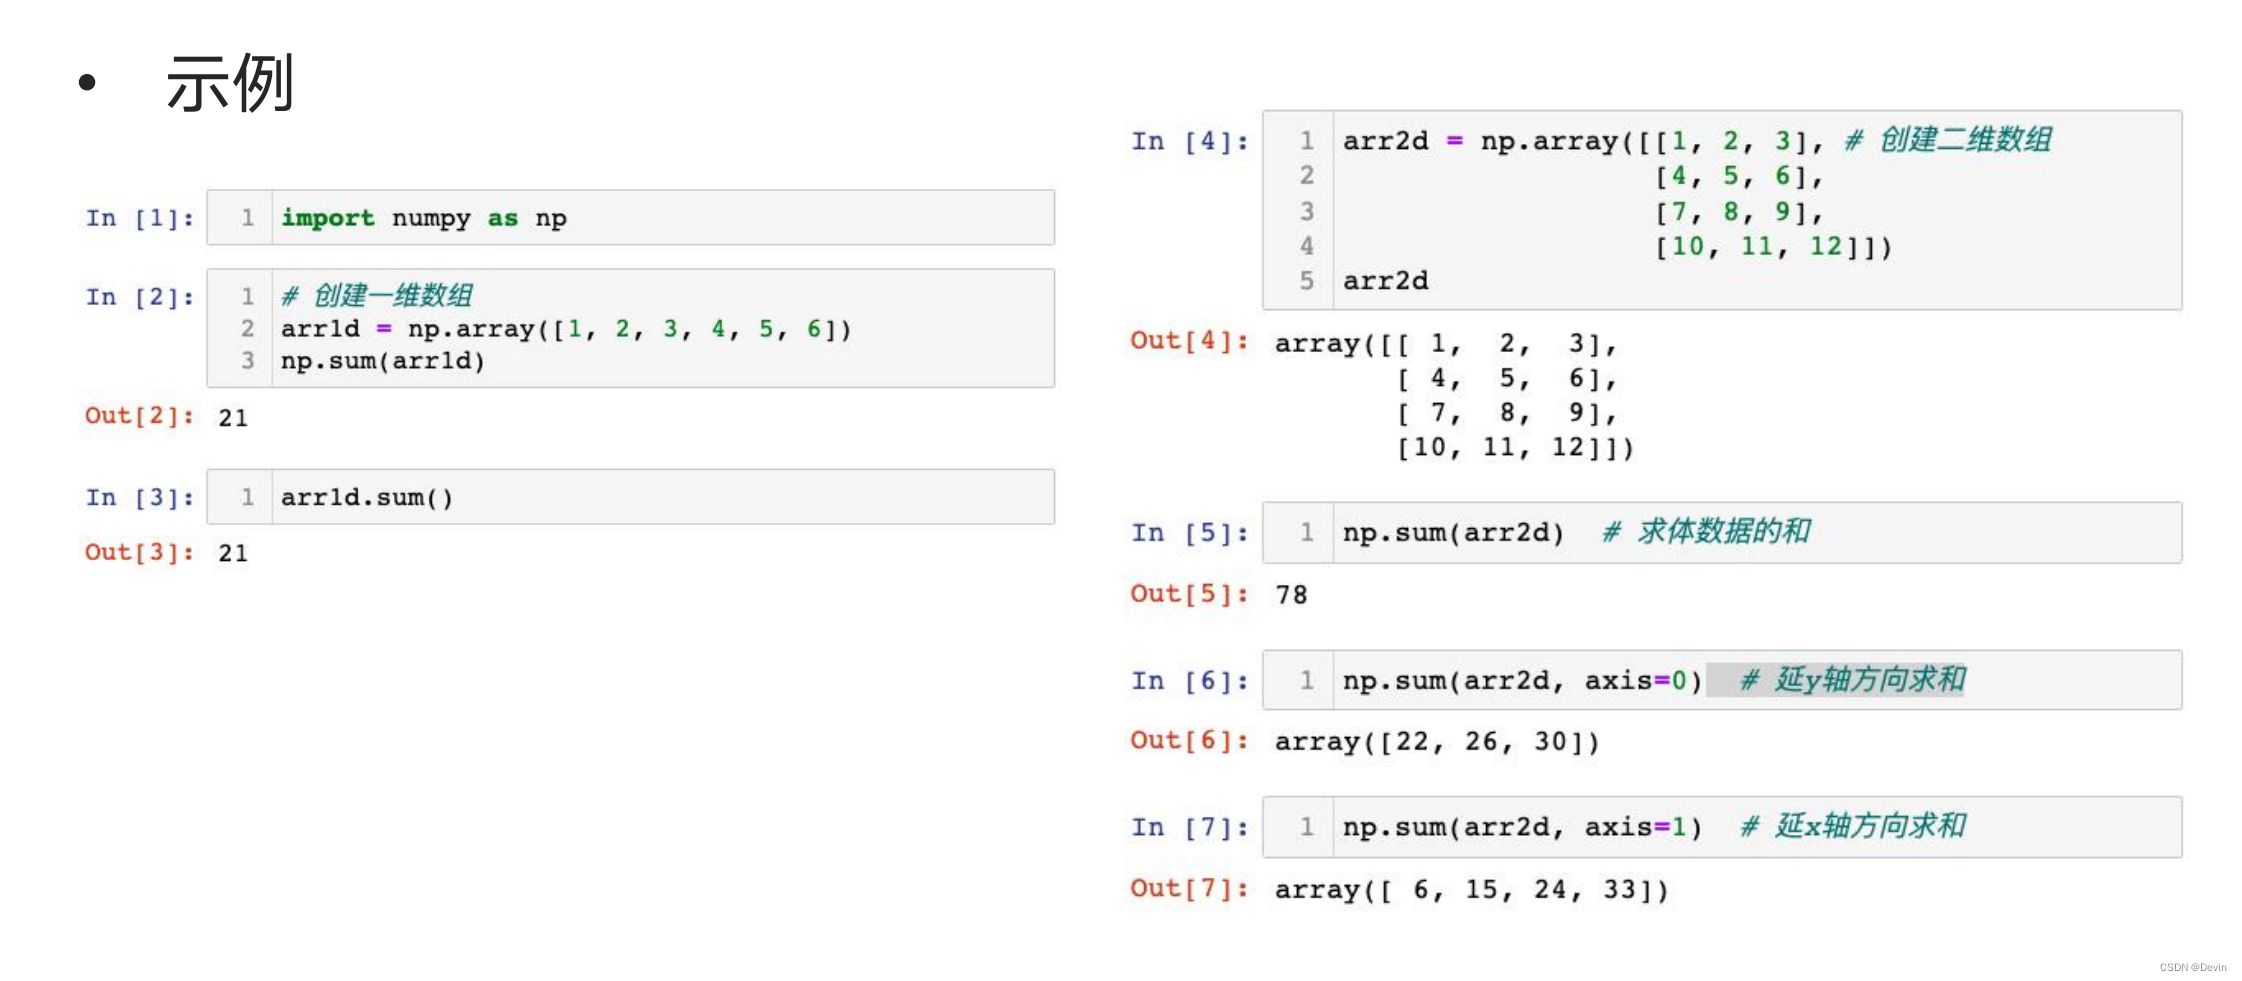Click the highlighted comment 延y轴方向求和
The width and height of the screenshot is (2242, 981).
tap(1853, 680)
